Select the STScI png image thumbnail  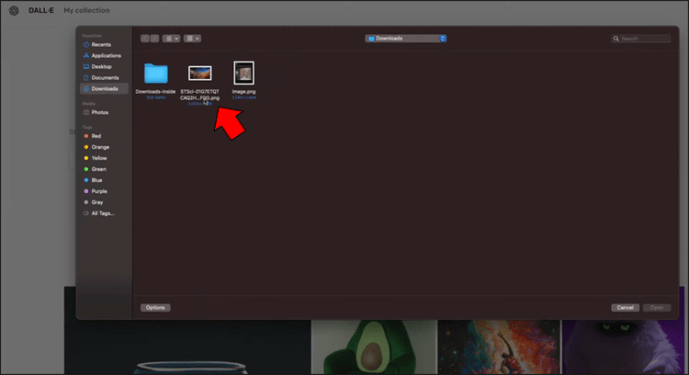[x=200, y=73]
